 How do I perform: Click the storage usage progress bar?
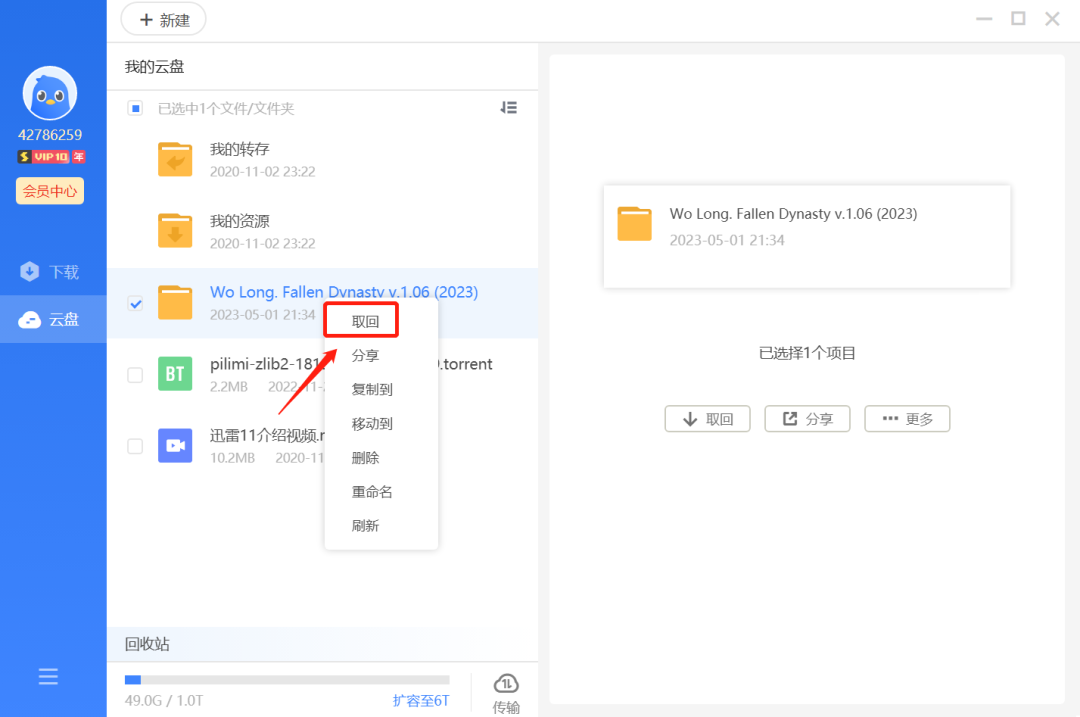coord(287,680)
